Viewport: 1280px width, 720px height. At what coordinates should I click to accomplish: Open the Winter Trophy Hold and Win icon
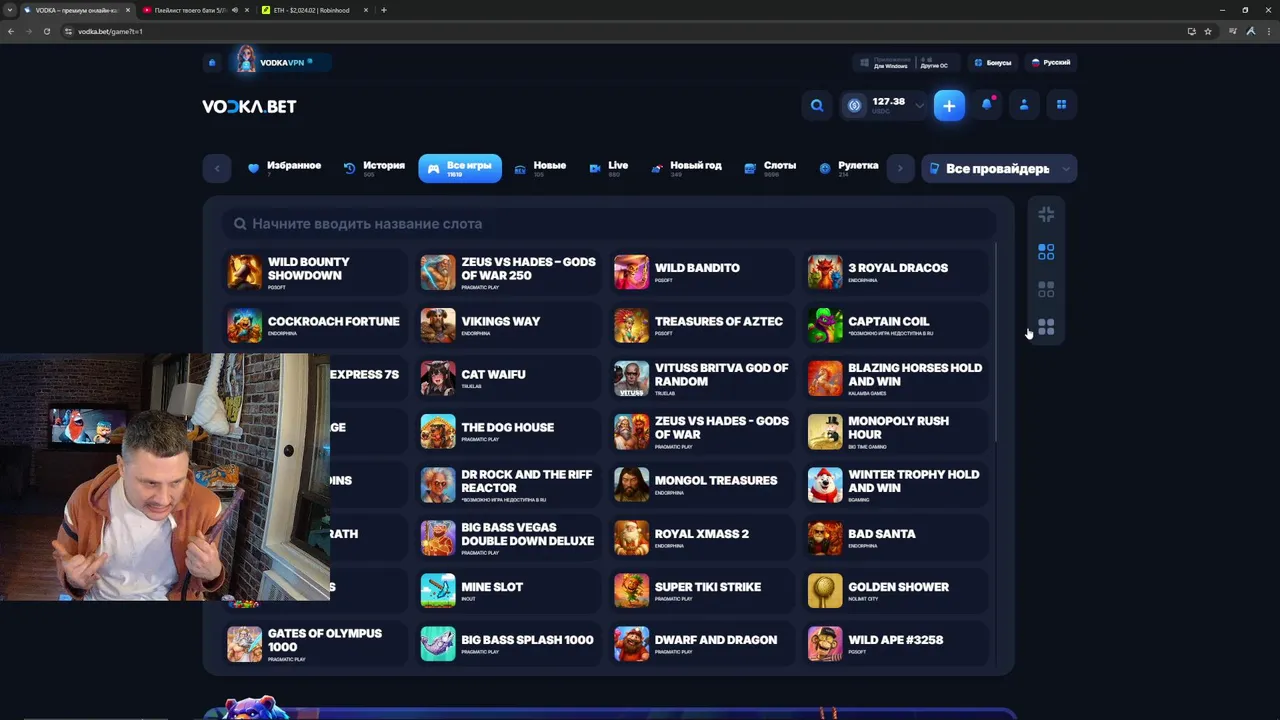(825, 484)
